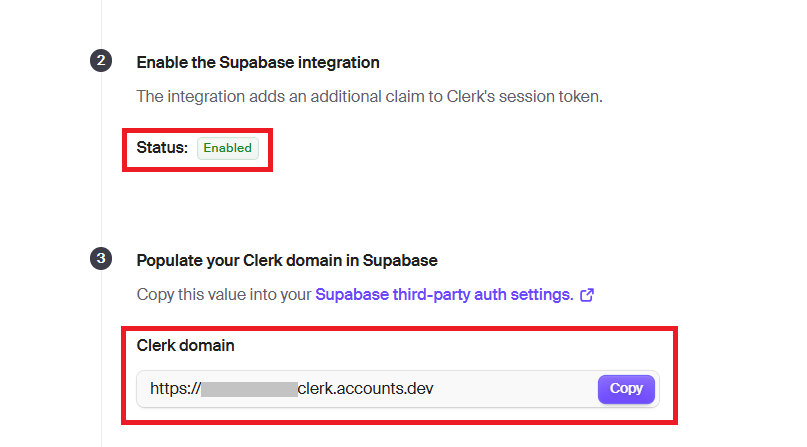Click the https:// prefix in the domain field
The image size is (807, 447).
point(176,388)
